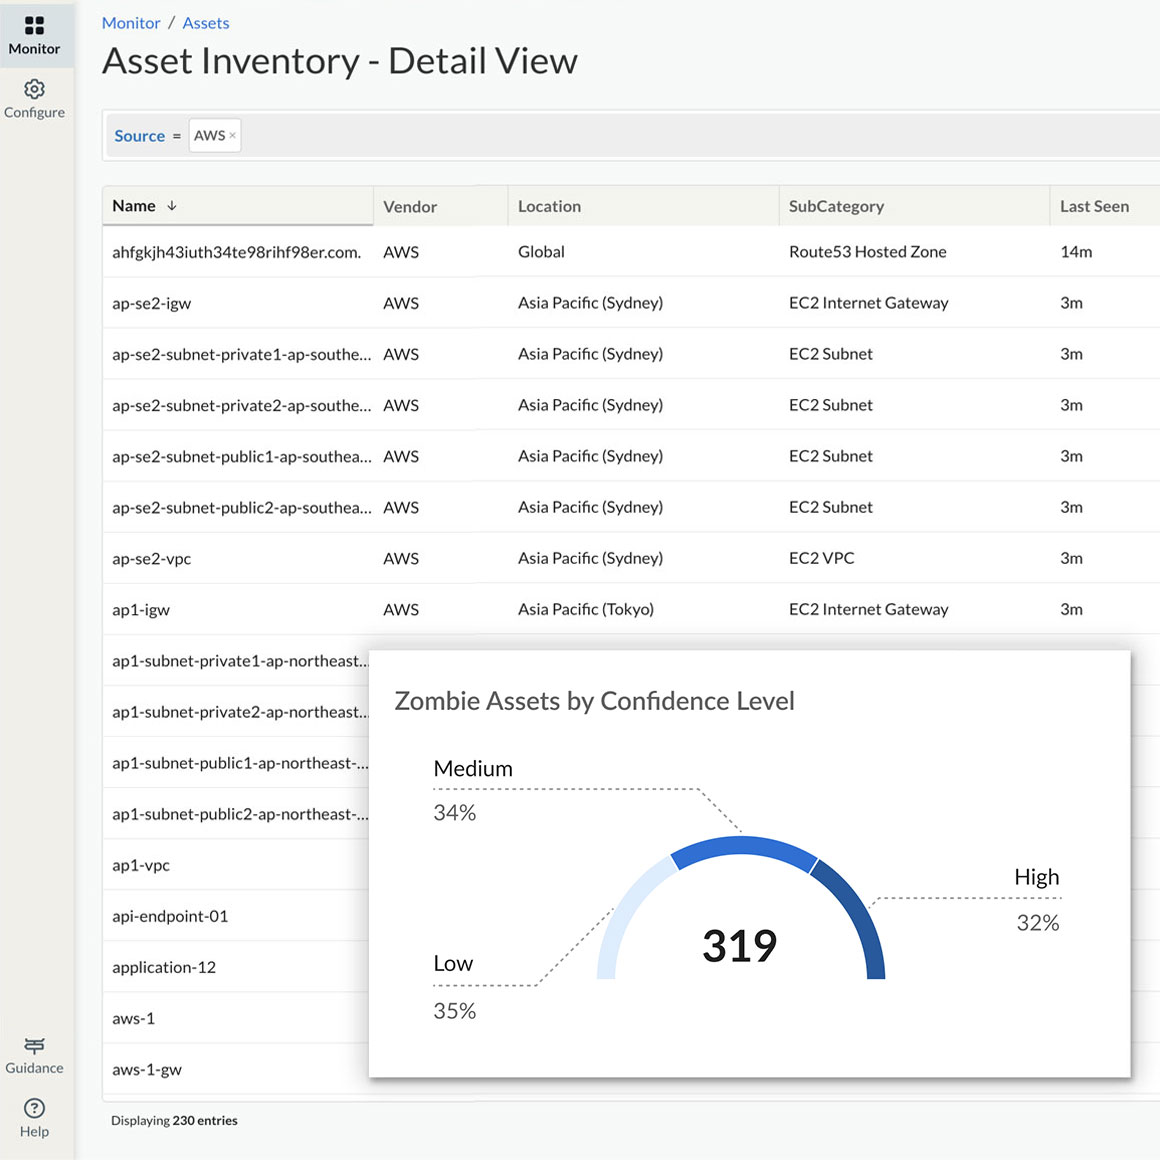Select ap-se2-subnet-public1-ap-southea... row
The image size is (1160, 1160).
pyautogui.click(x=631, y=456)
